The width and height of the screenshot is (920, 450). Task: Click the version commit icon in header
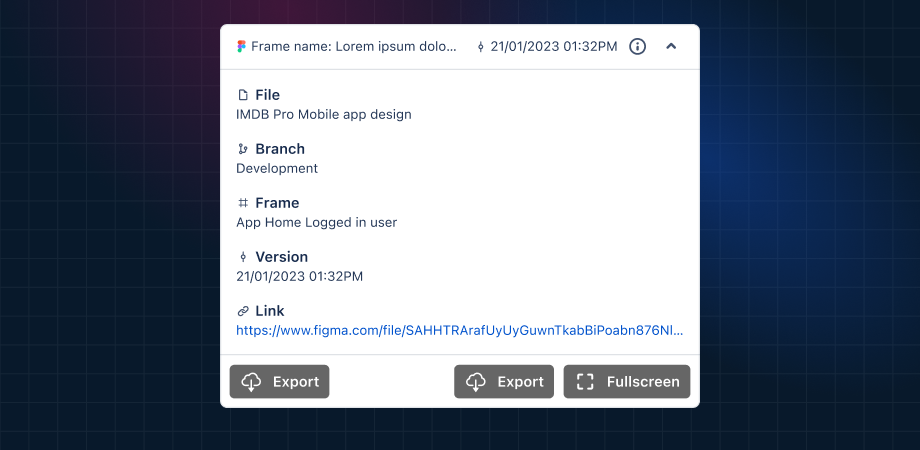(x=481, y=47)
